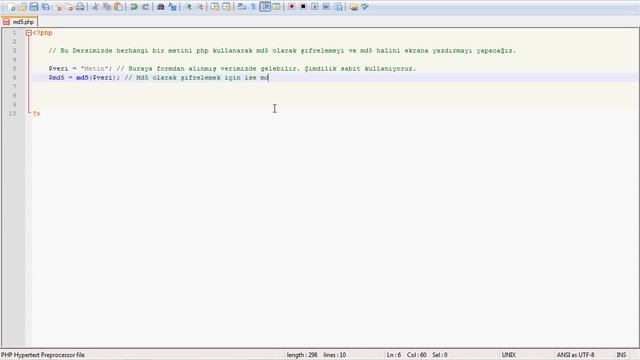Open the user defined language icon

pos(276,7)
